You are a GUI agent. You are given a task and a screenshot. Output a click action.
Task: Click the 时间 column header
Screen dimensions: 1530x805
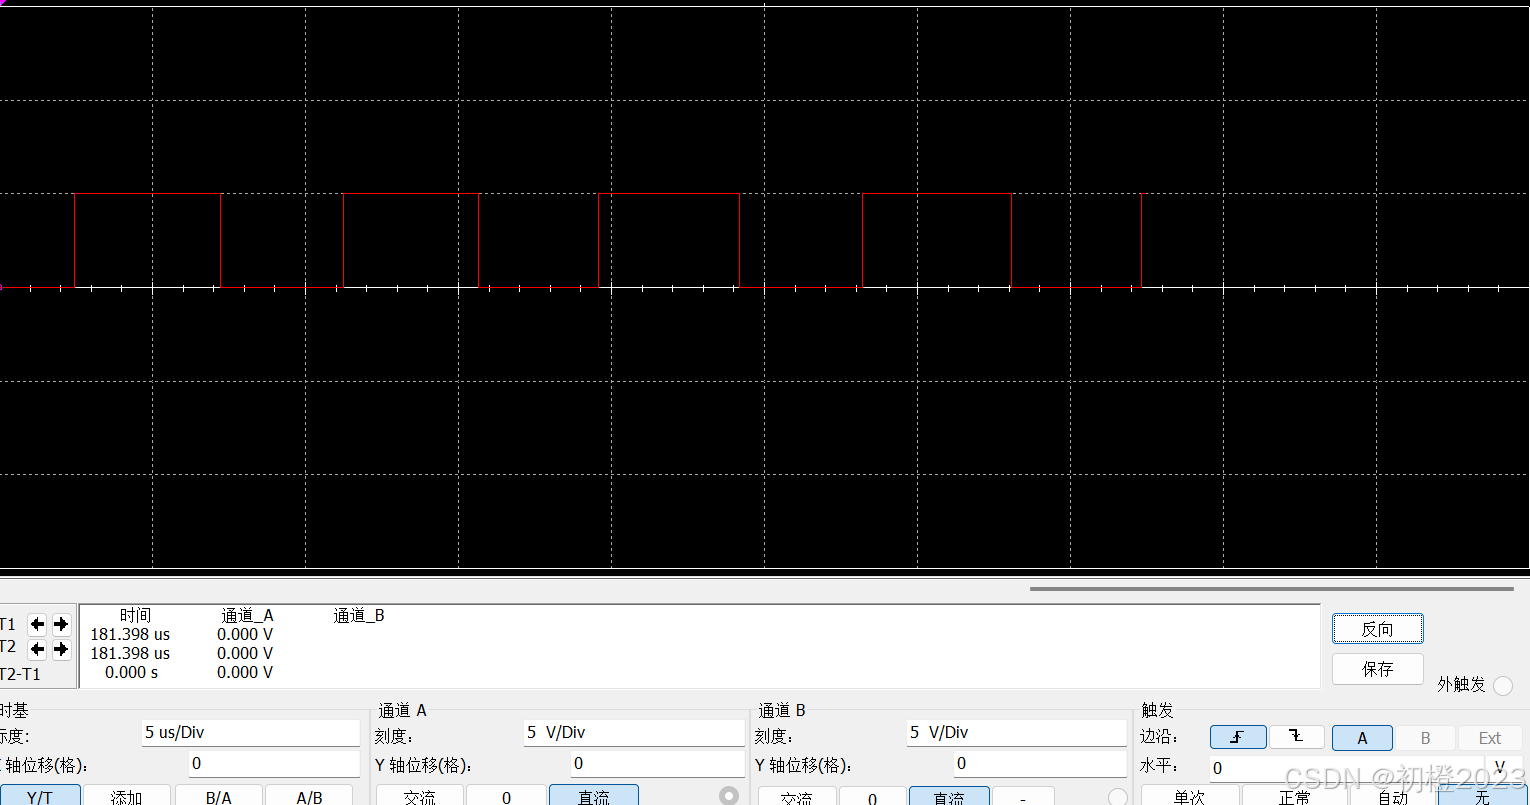[135, 615]
